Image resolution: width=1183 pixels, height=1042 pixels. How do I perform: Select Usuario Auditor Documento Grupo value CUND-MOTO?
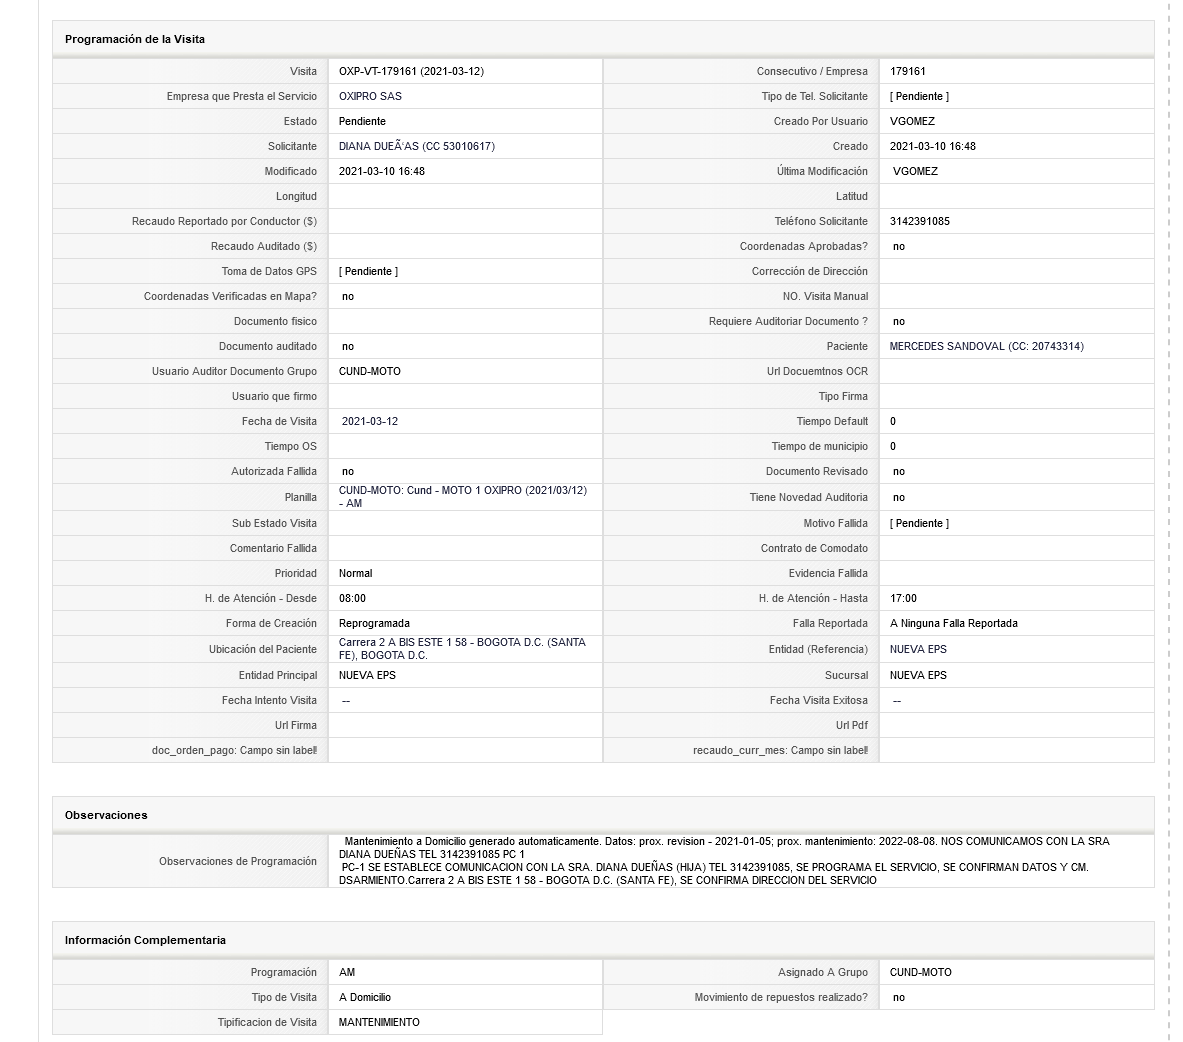tap(370, 371)
